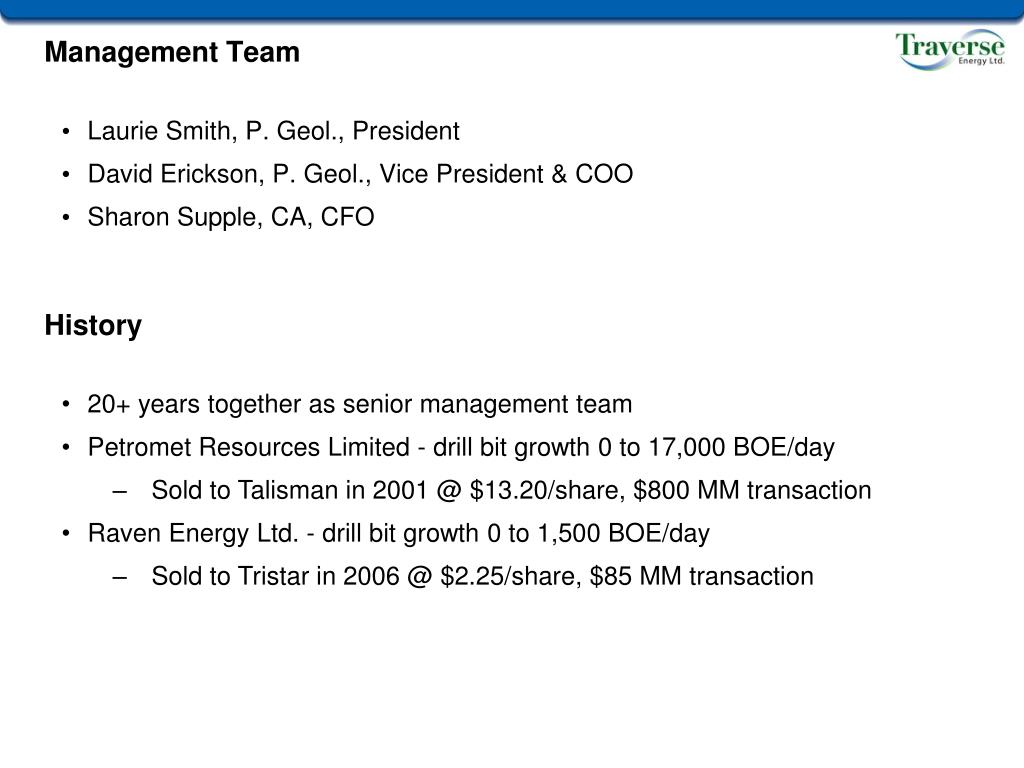This screenshot has height=768, width=1024.
Task: Click the 20+ years together bullet text
Action: pyautogui.click(x=360, y=404)
